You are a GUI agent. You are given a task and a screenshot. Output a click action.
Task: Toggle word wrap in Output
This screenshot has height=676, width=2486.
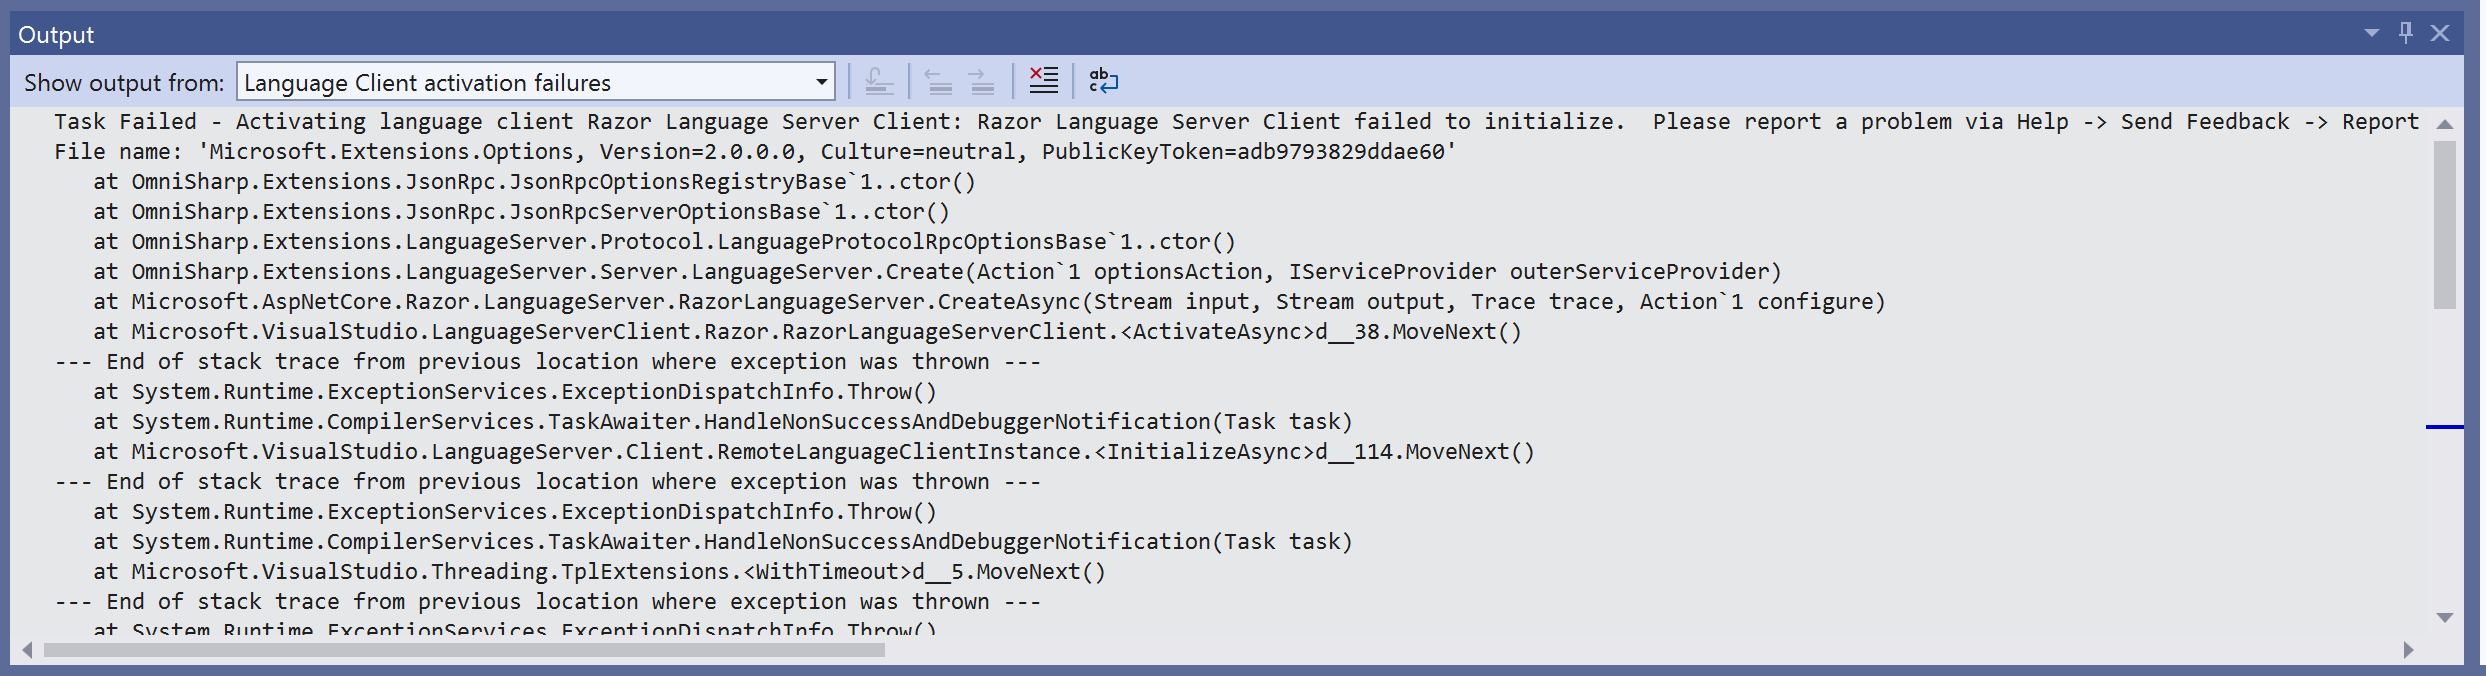(x=1103, y=81)
